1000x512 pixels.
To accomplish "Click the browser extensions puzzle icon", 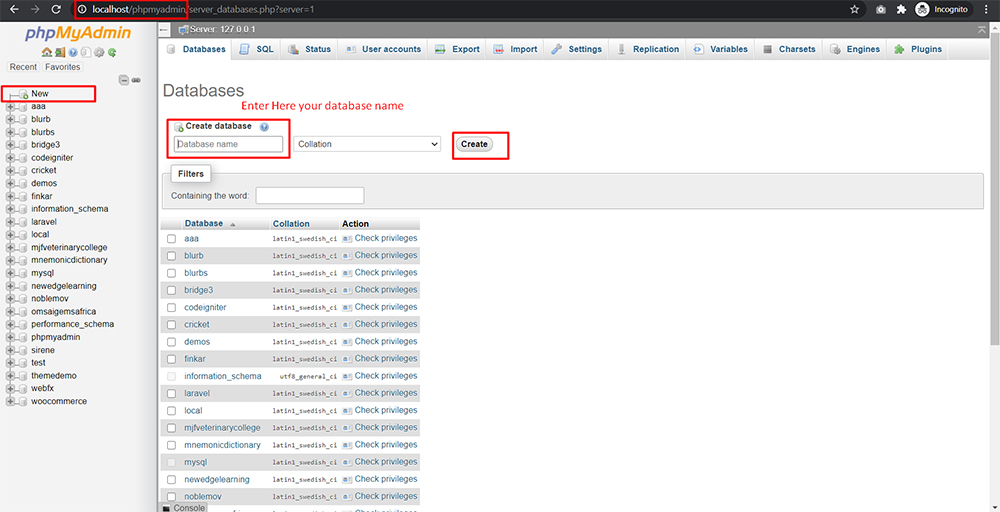I will coord(901,10).
